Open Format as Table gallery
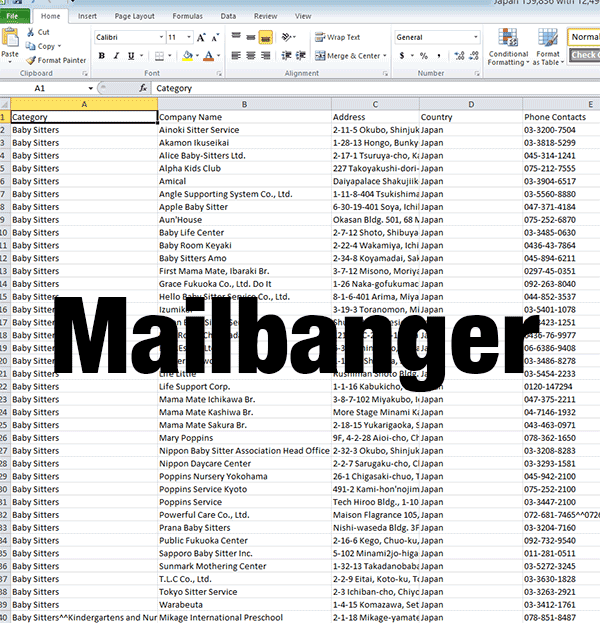Screen dimensions: 600x623 coord(548,47)
